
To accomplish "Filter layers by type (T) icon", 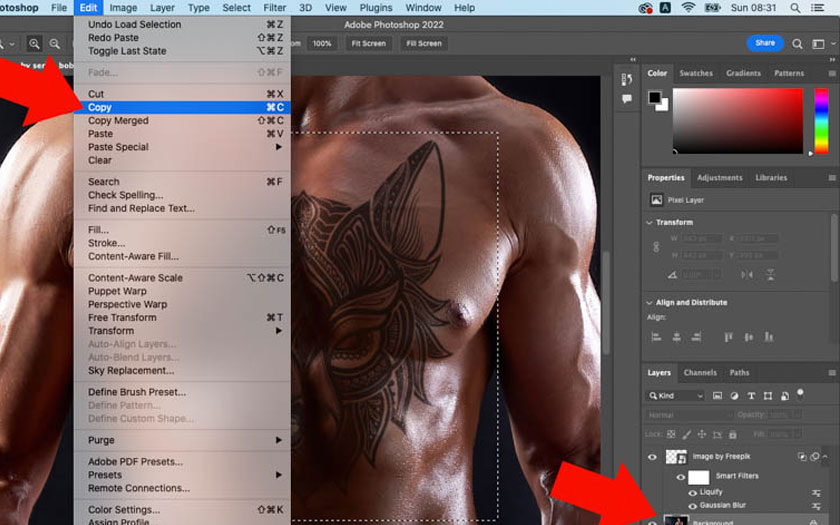I will tap(752, 396).
